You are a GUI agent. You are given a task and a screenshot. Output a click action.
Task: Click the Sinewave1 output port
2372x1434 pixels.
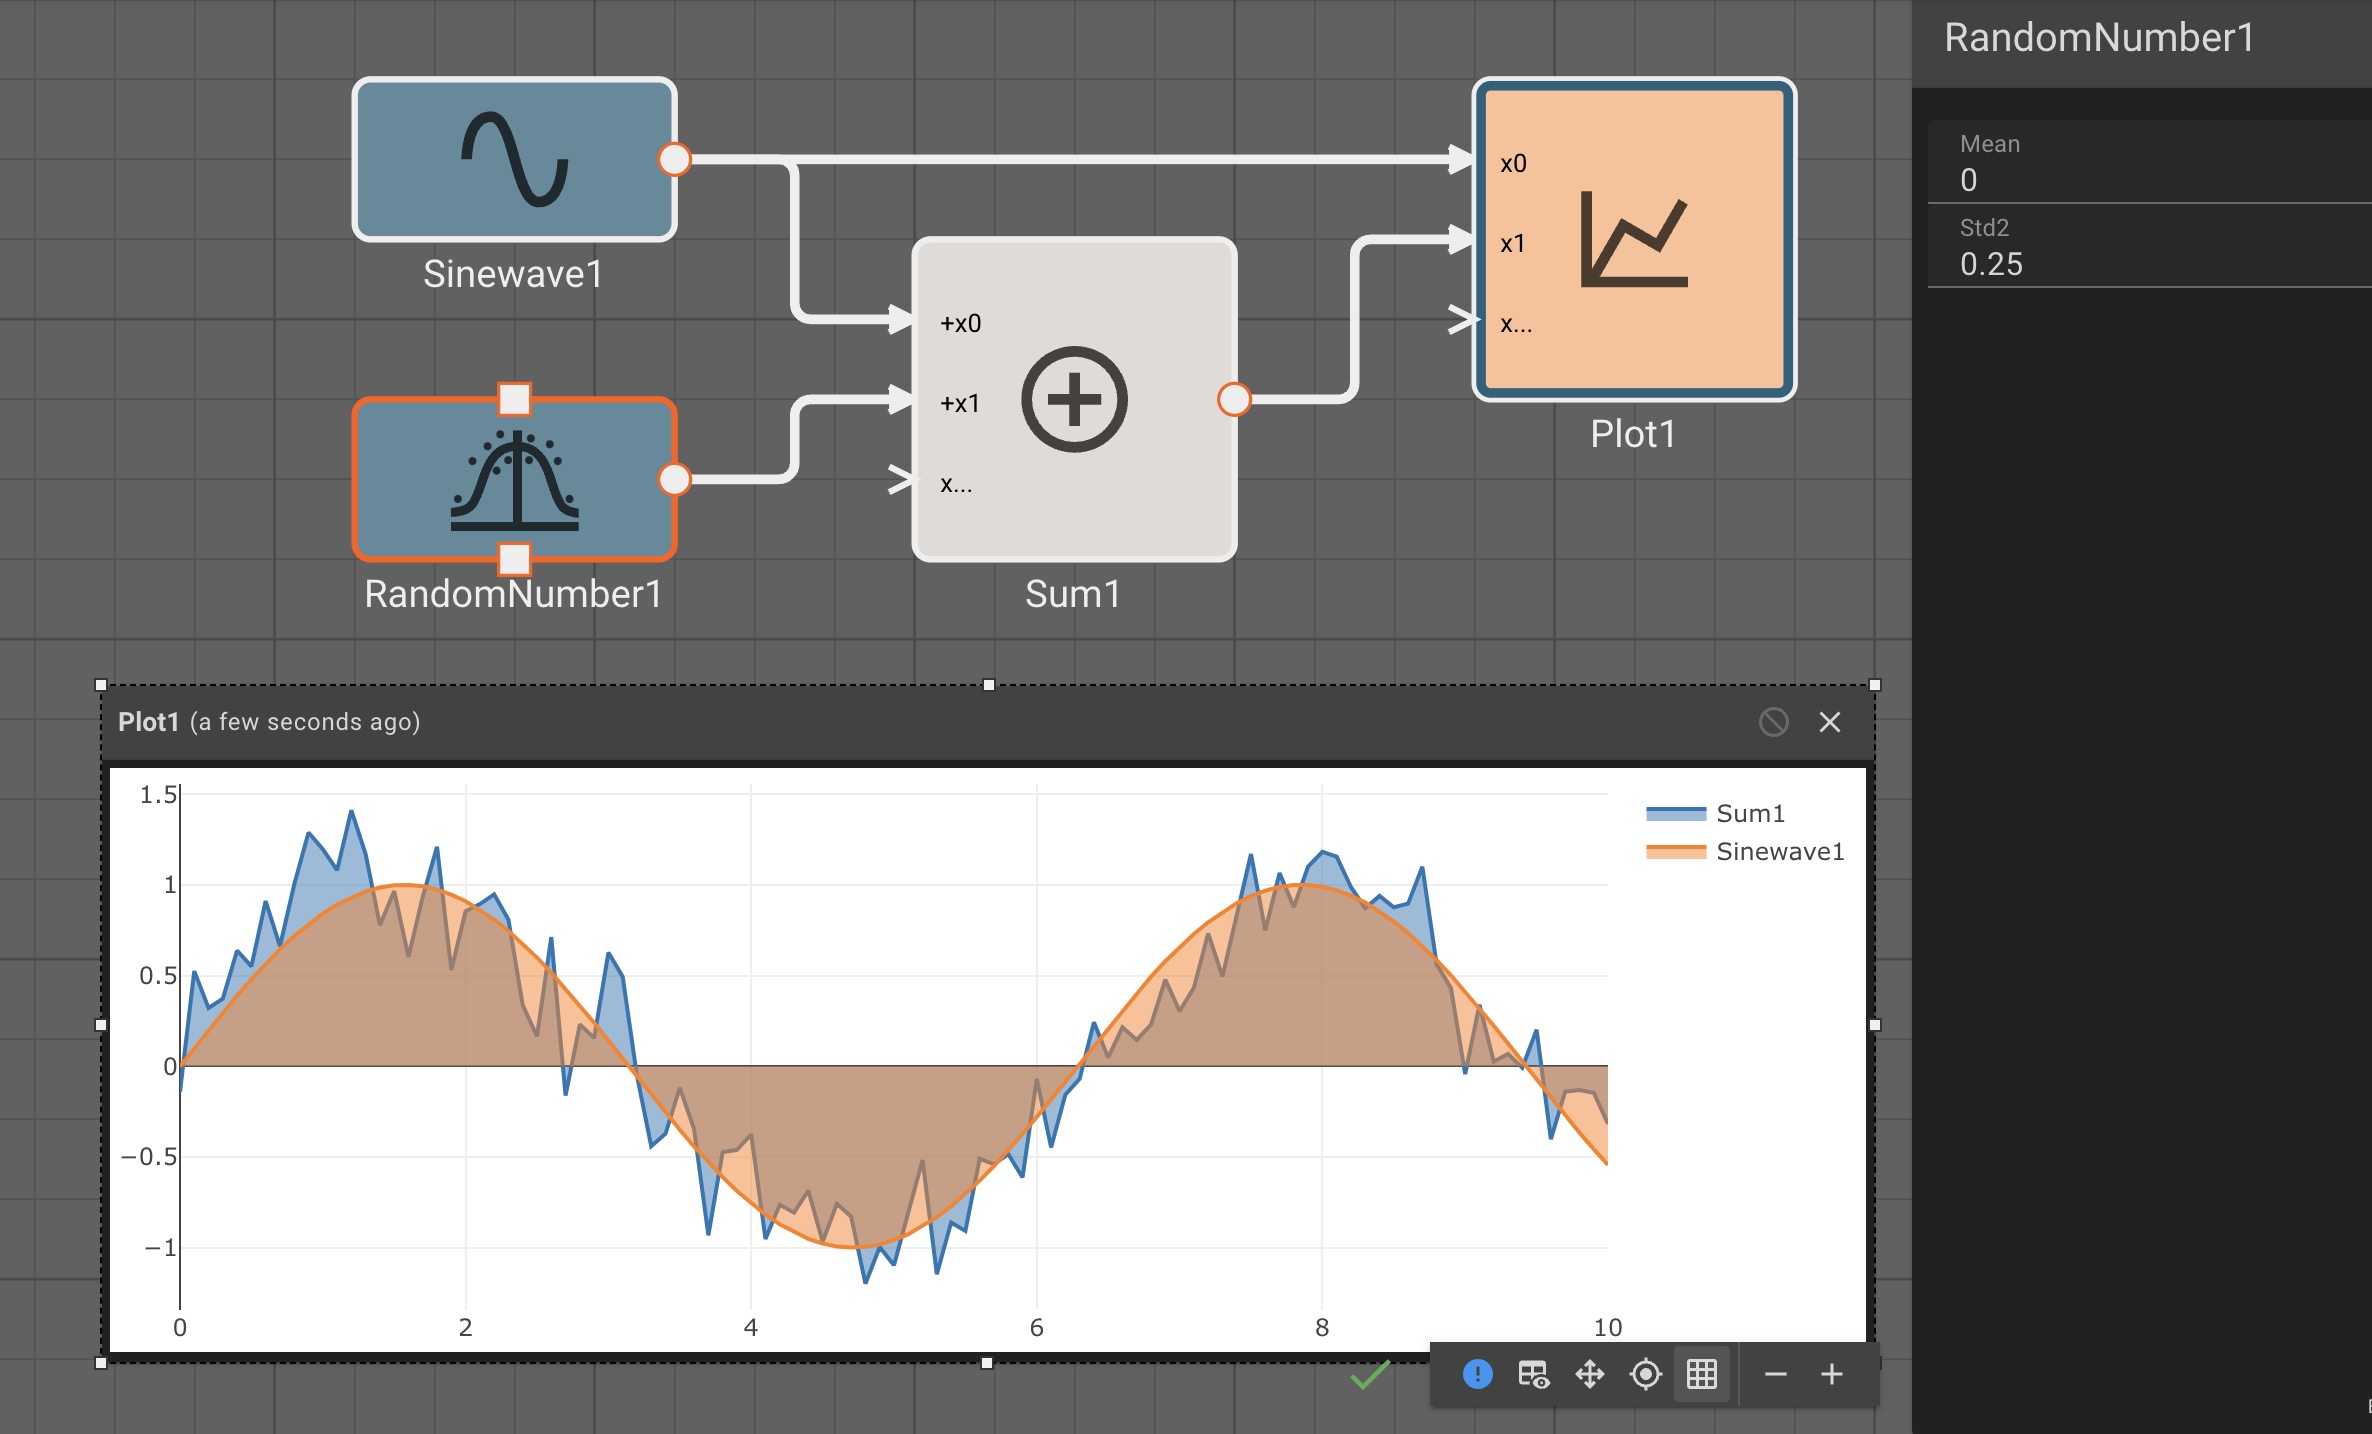(x=675, y=159)
